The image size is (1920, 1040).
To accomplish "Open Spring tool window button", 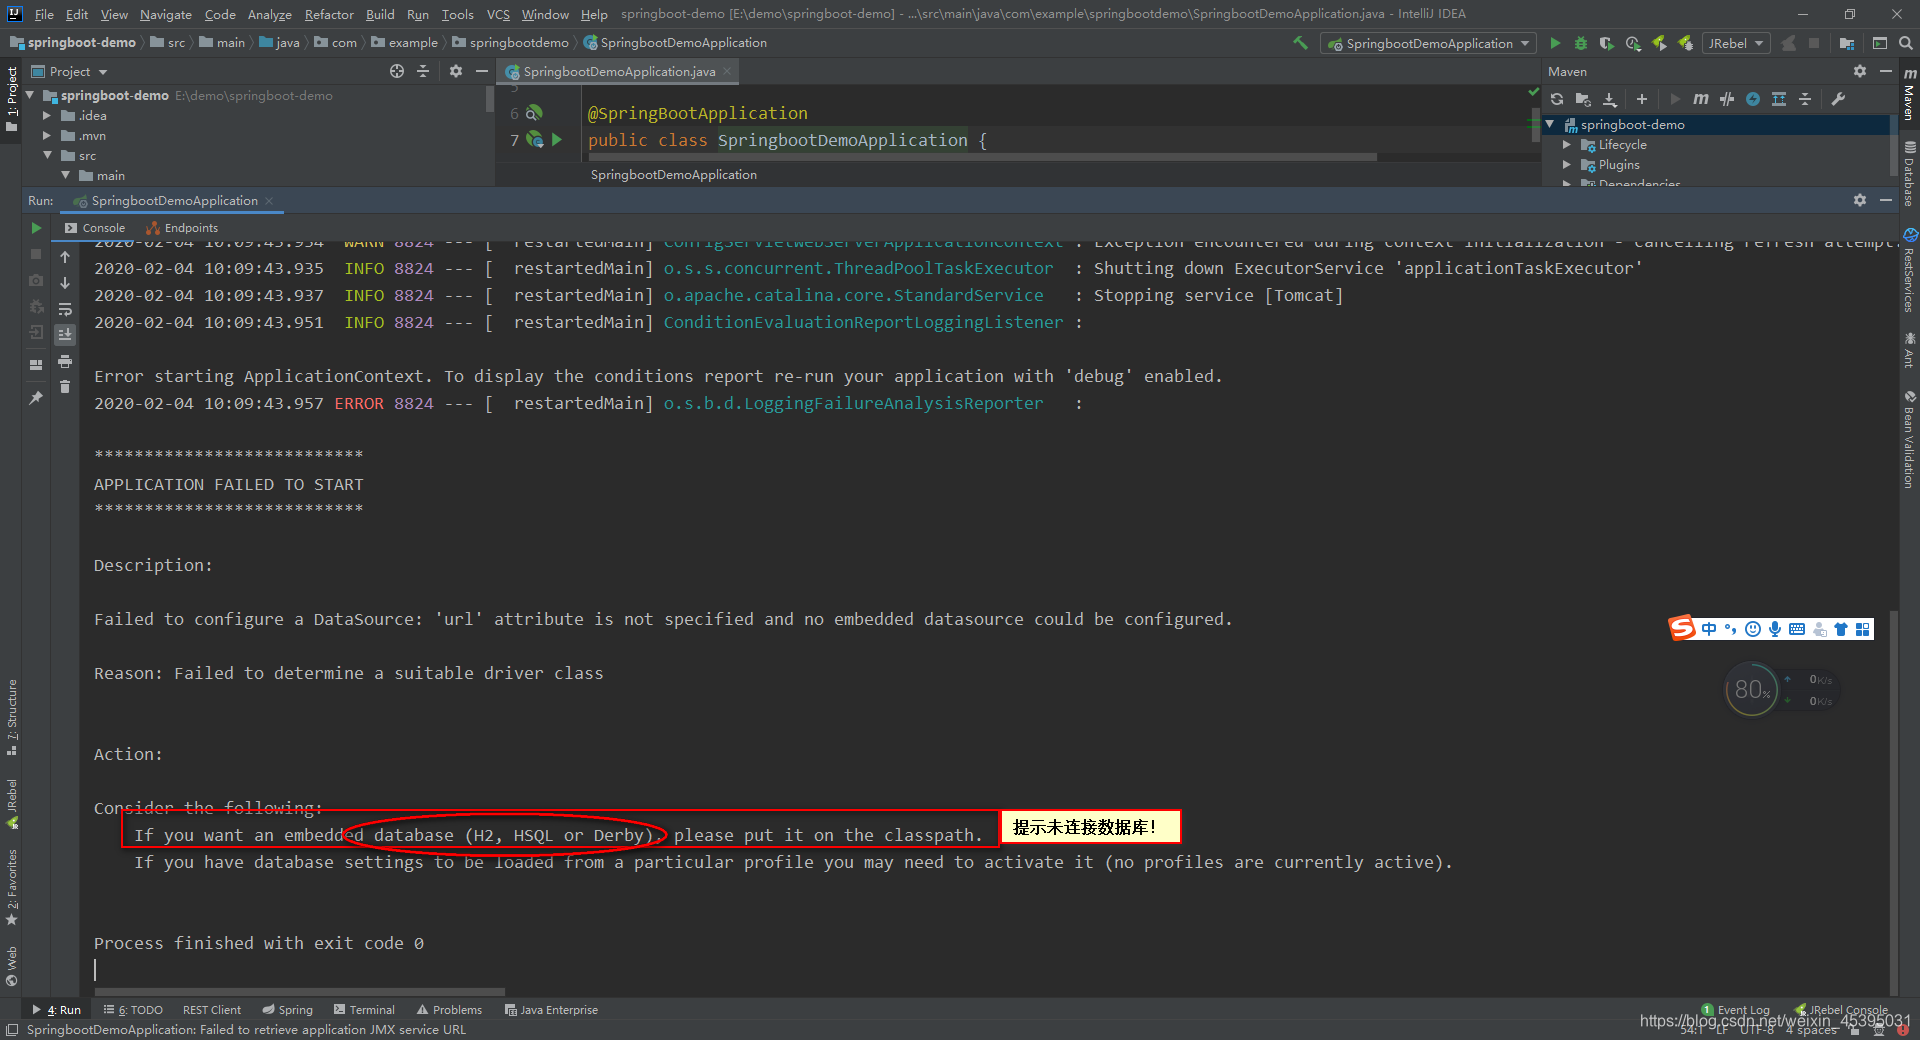I will pyautogui.click(x=287, y=1010).
